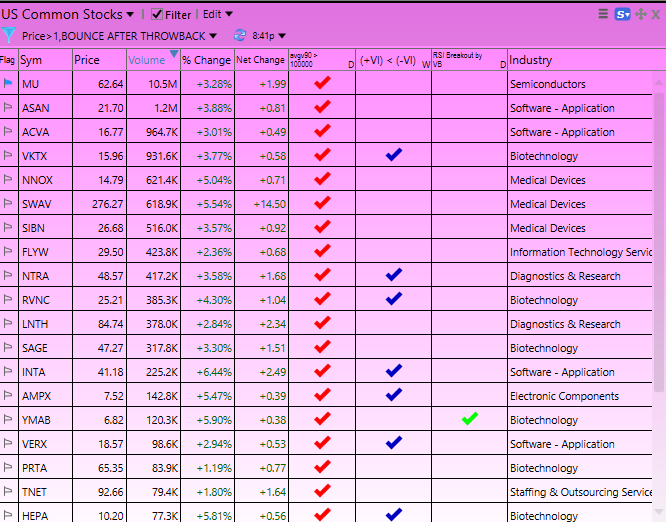Click the flag icon for INTA
Image resolution: width=666 pixels, height=522 pixels.
tap(8, 371)
